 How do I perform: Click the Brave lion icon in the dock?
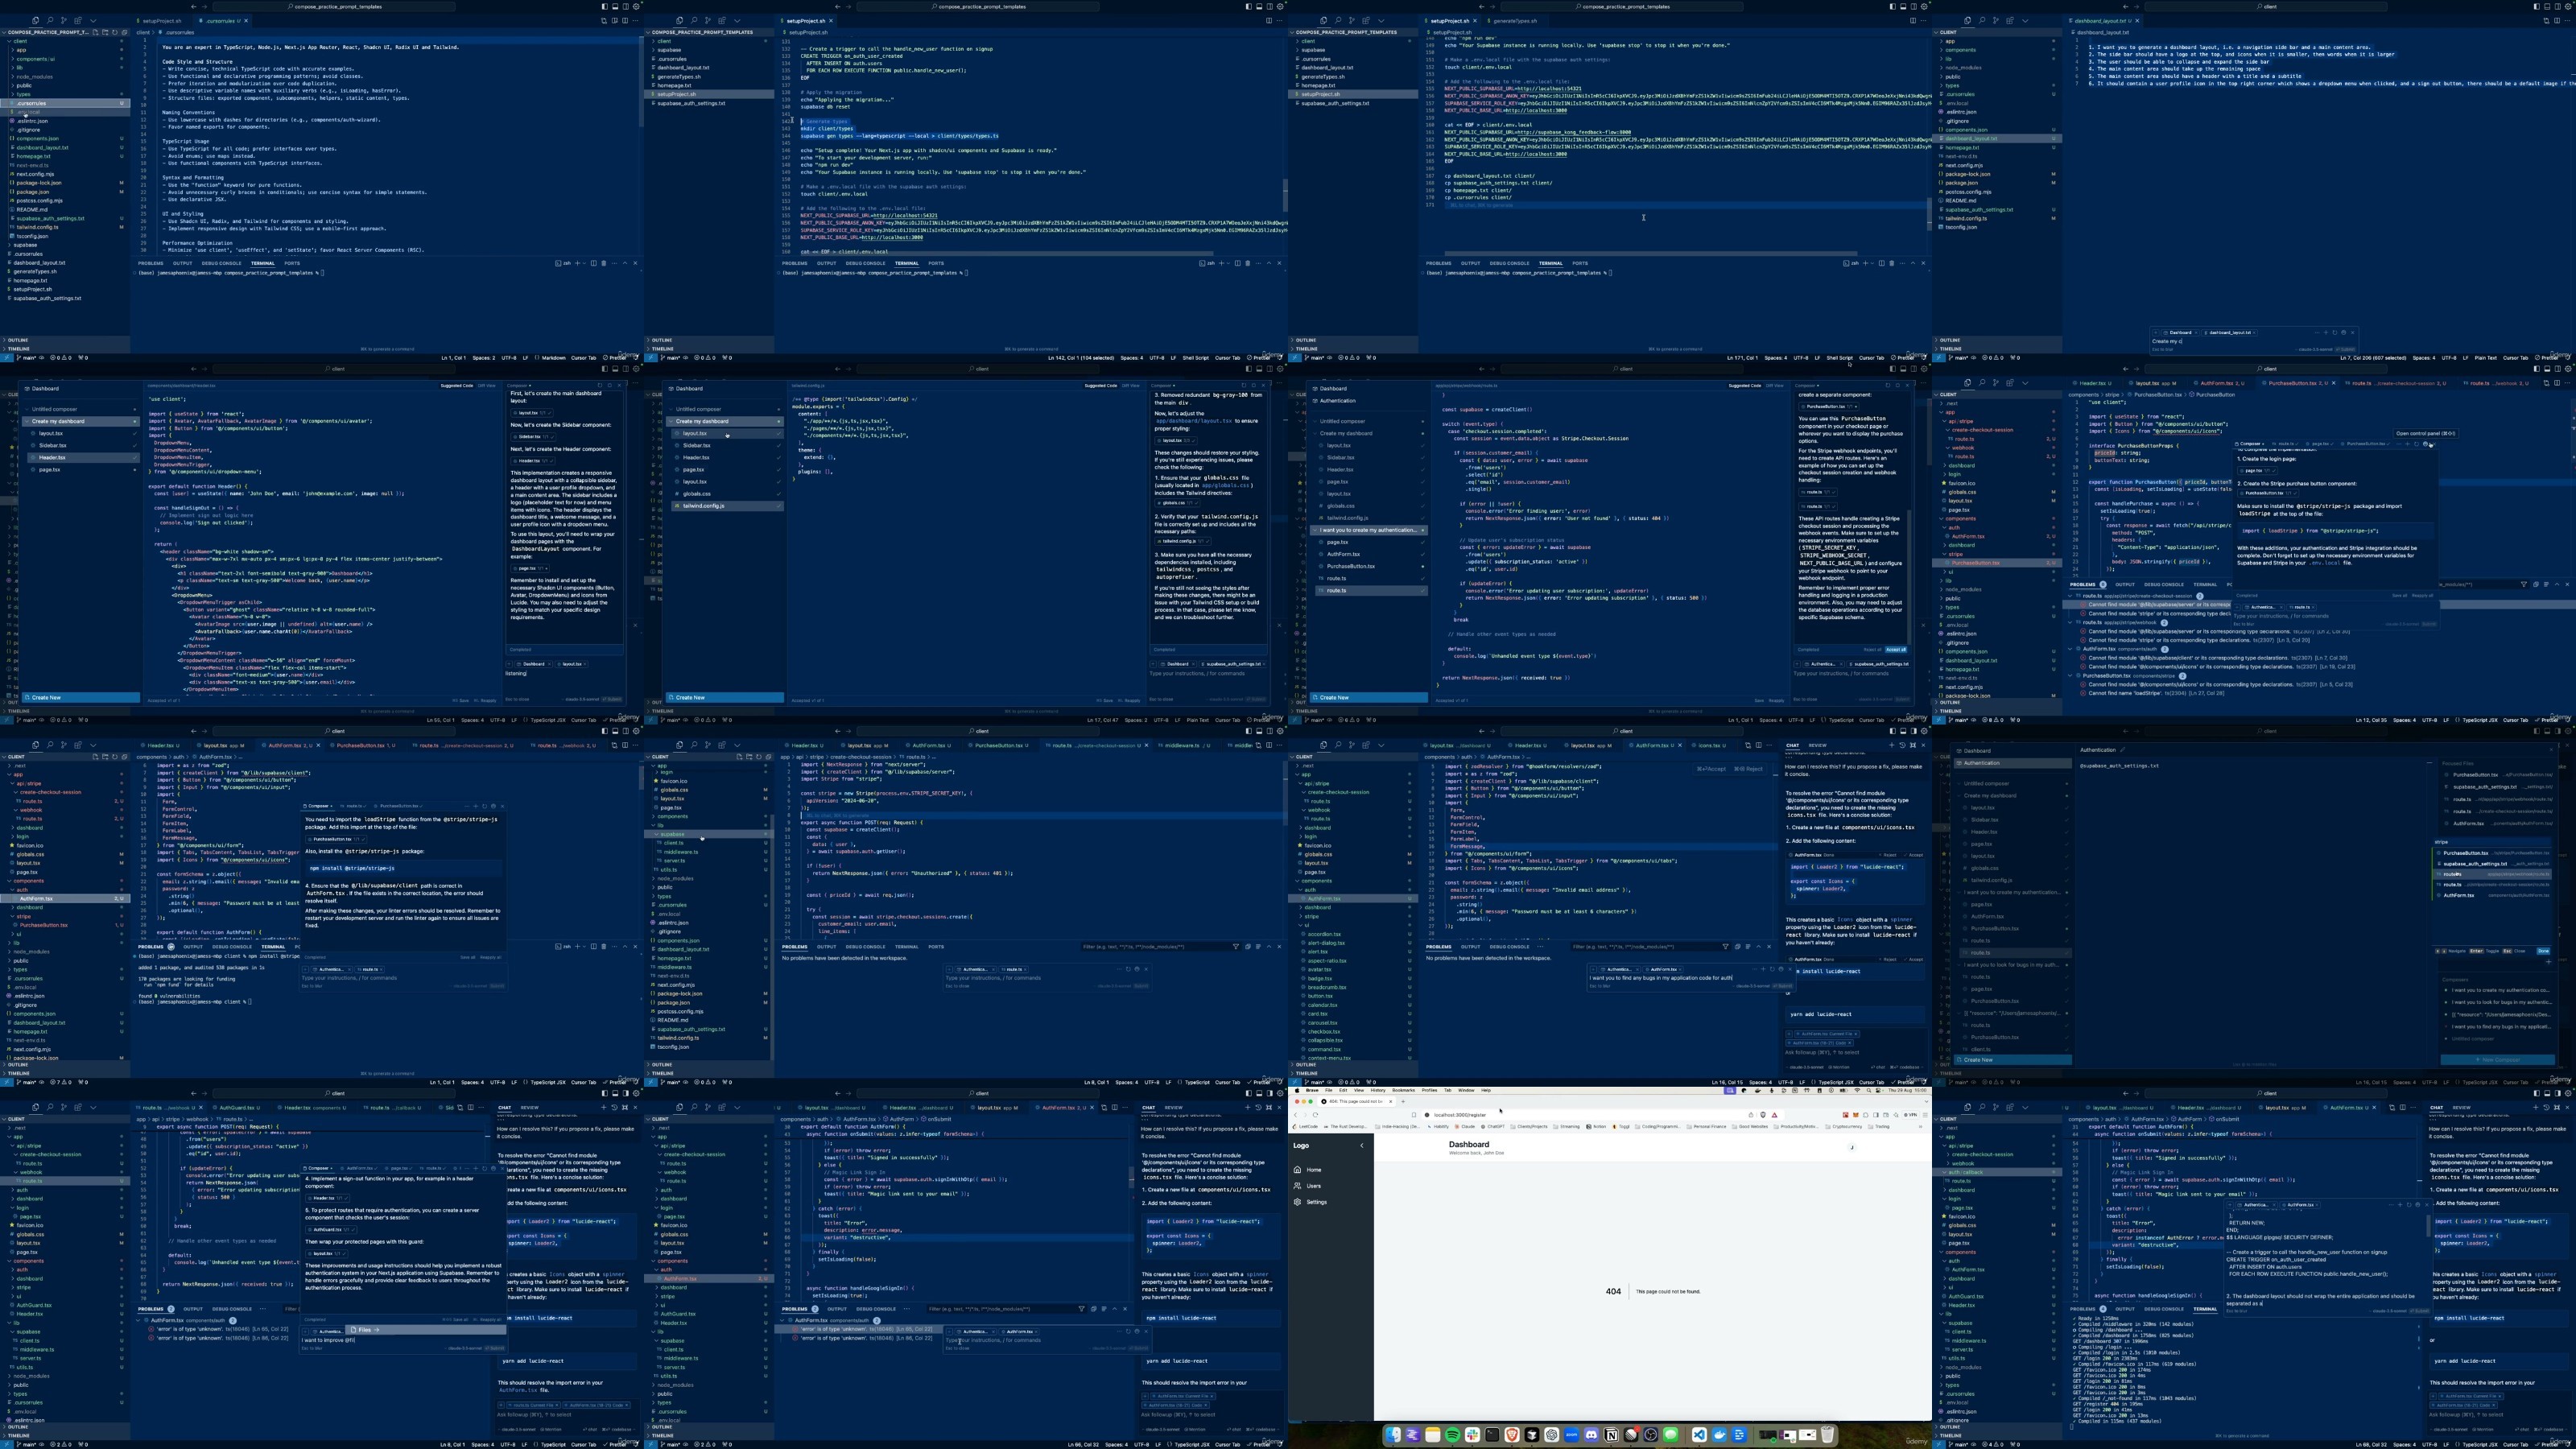click(1512, 1435)
